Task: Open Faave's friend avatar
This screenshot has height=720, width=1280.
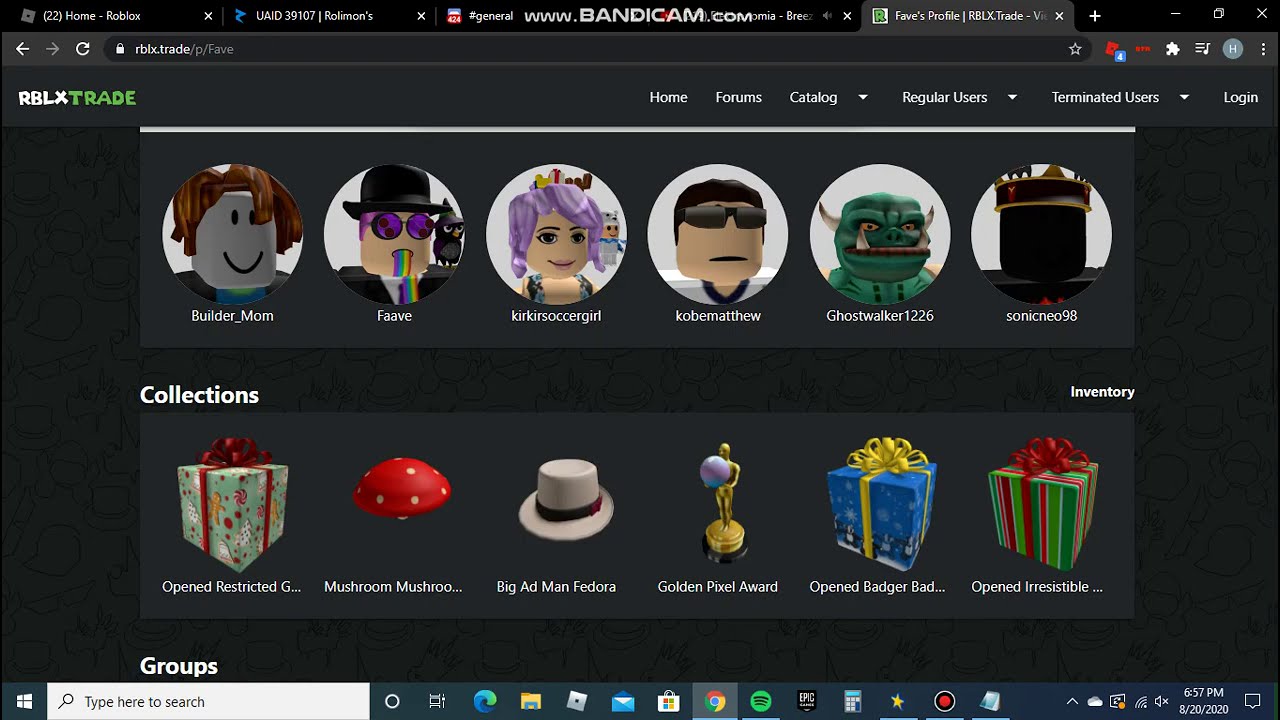Action: 394,234
